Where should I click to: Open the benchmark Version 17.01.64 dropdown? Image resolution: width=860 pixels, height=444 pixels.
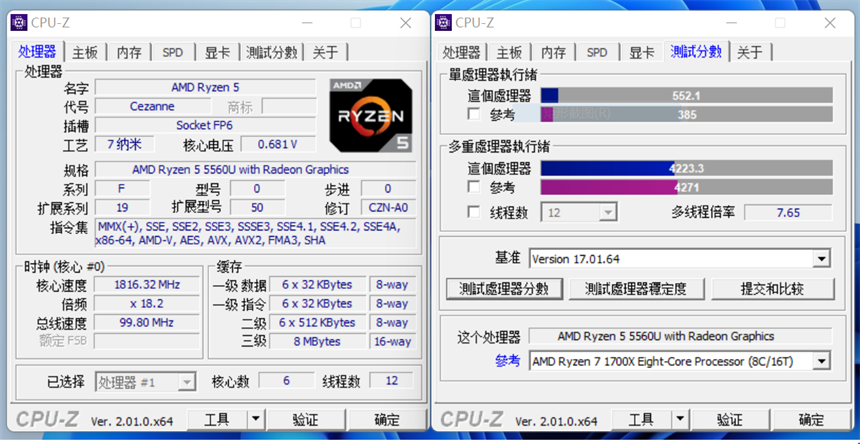[x=821, y=259]
